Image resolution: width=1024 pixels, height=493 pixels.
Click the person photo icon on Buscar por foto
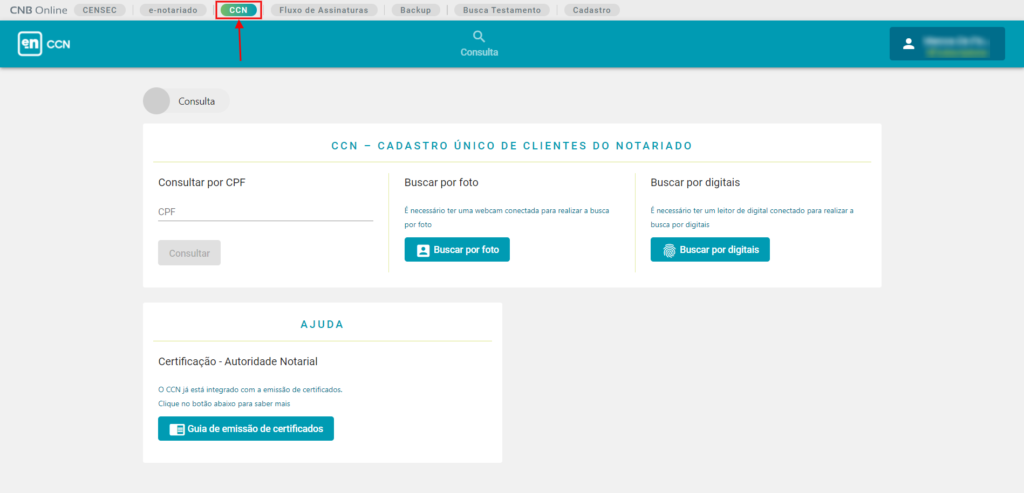pos(423,250)
